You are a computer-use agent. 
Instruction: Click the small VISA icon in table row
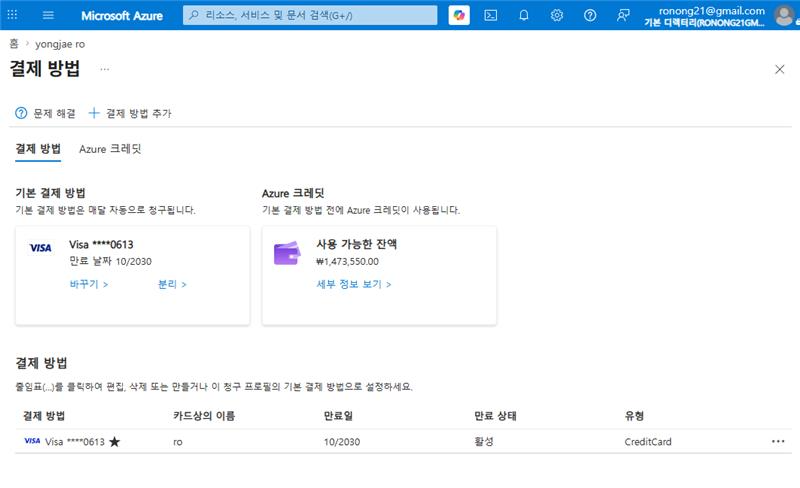pos(32,441)
